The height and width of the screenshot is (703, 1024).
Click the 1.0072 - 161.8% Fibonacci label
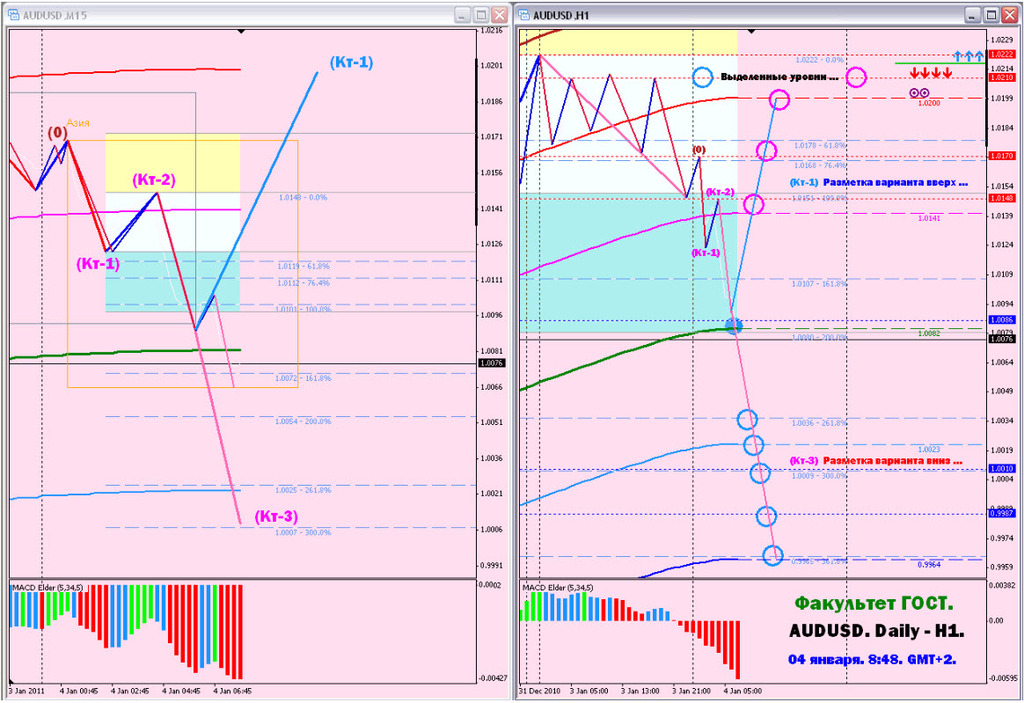(303, 378)
